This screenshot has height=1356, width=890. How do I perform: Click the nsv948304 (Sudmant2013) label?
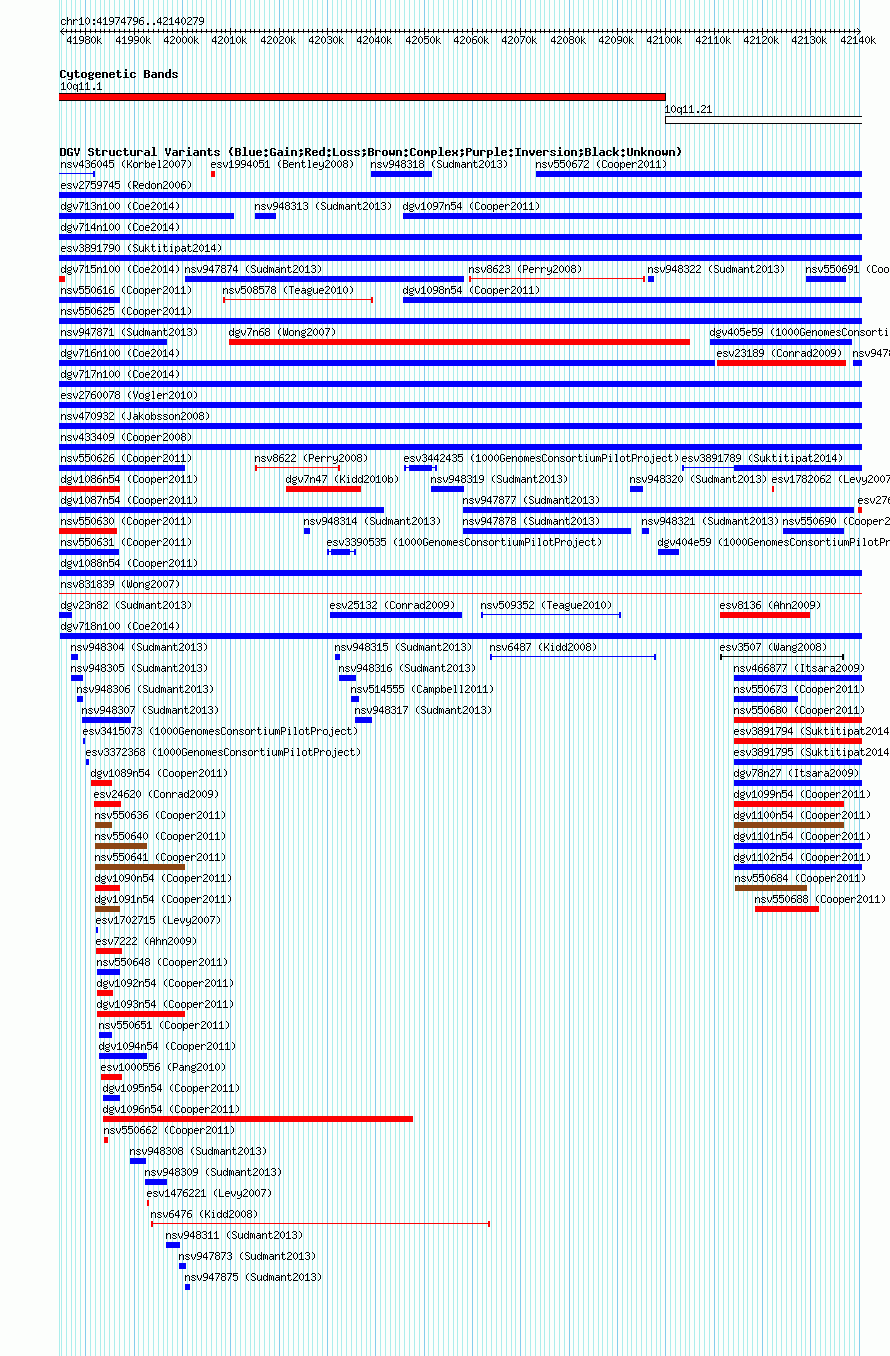click(x=139, y=647)
